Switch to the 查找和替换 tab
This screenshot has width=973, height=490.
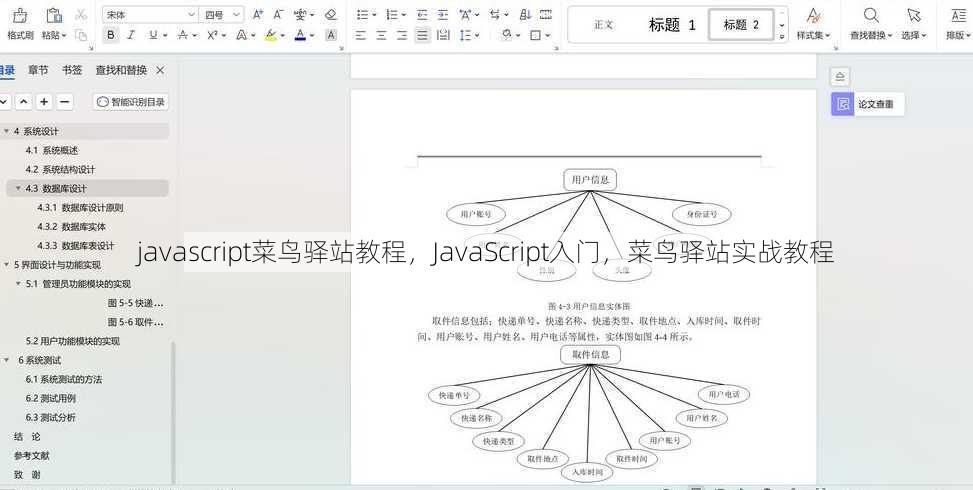121,70
